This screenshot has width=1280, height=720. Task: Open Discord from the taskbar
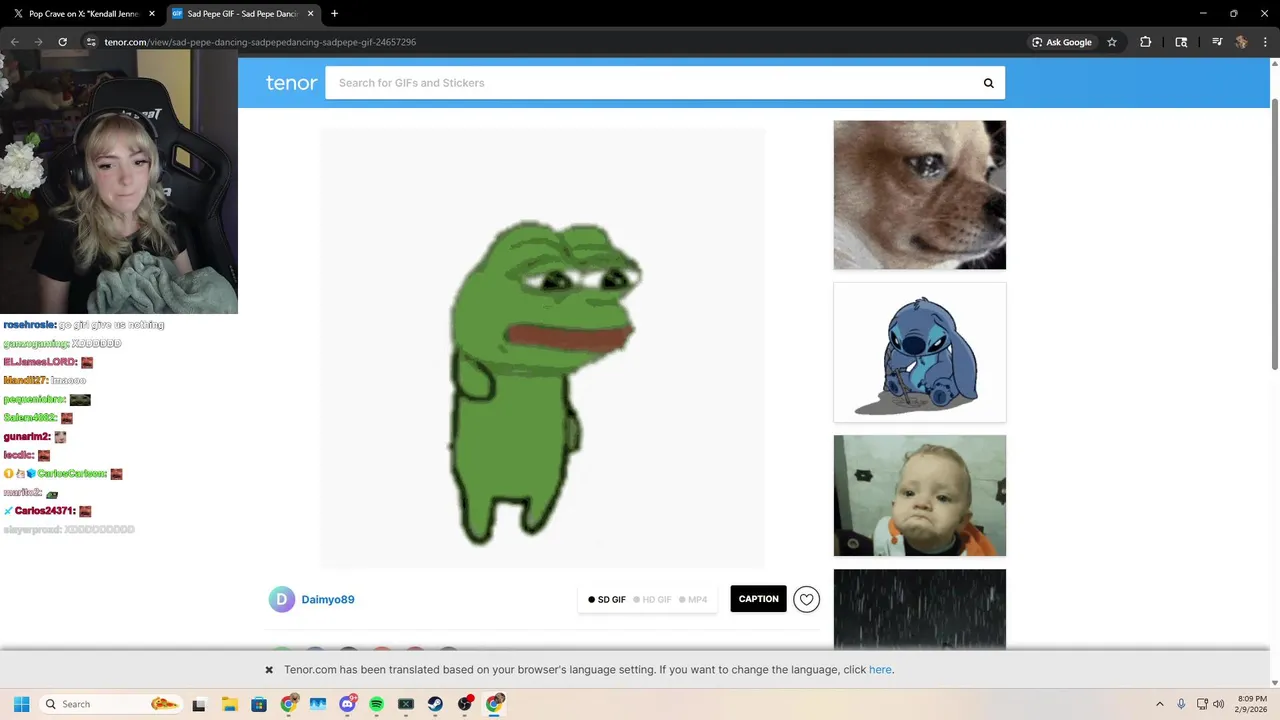pyautogui.click(x=347, y=704)
